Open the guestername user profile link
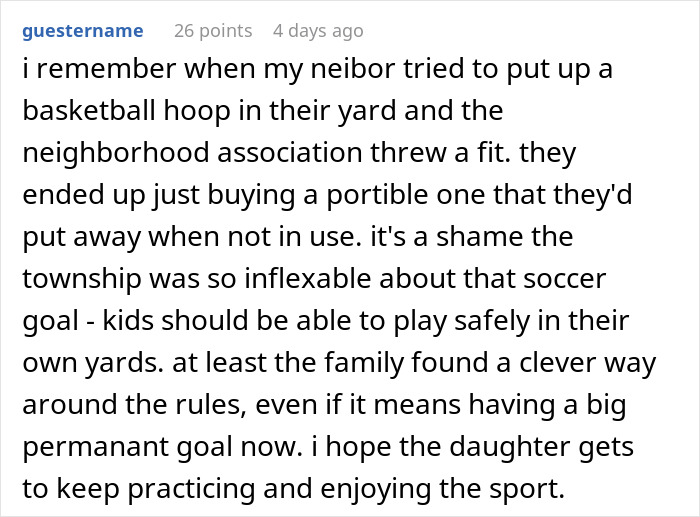 (81, 31)
